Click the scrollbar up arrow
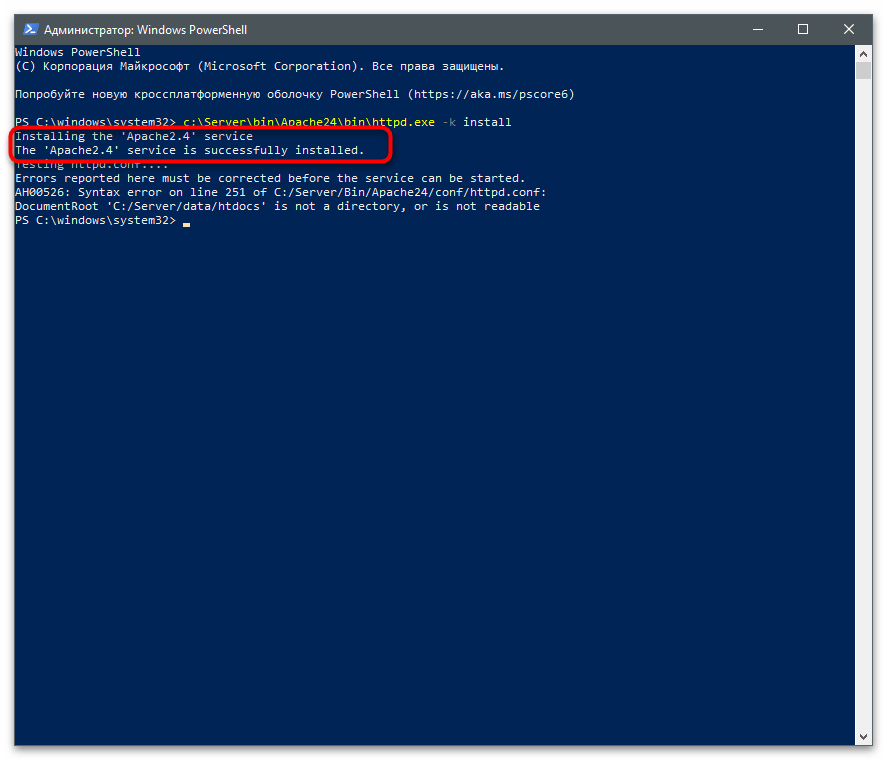The image size is (887, 760). tap(863, 53)
